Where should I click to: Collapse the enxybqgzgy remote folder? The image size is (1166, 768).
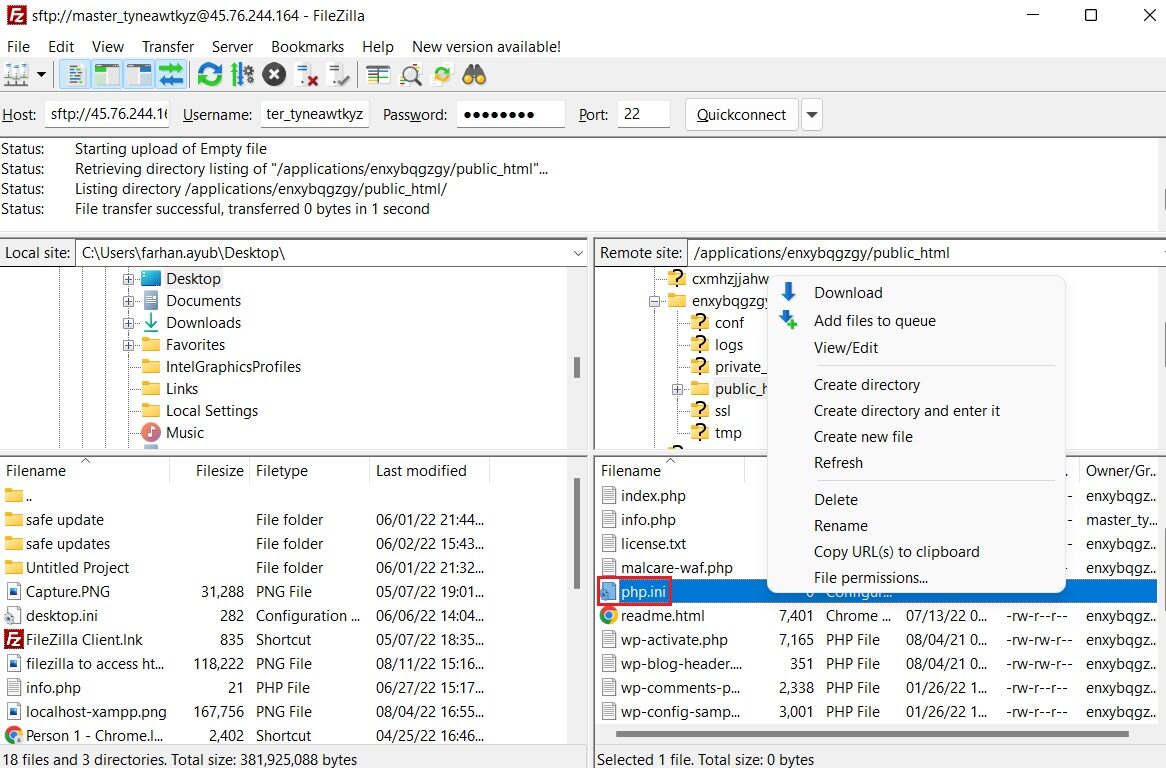coord(654,301)
